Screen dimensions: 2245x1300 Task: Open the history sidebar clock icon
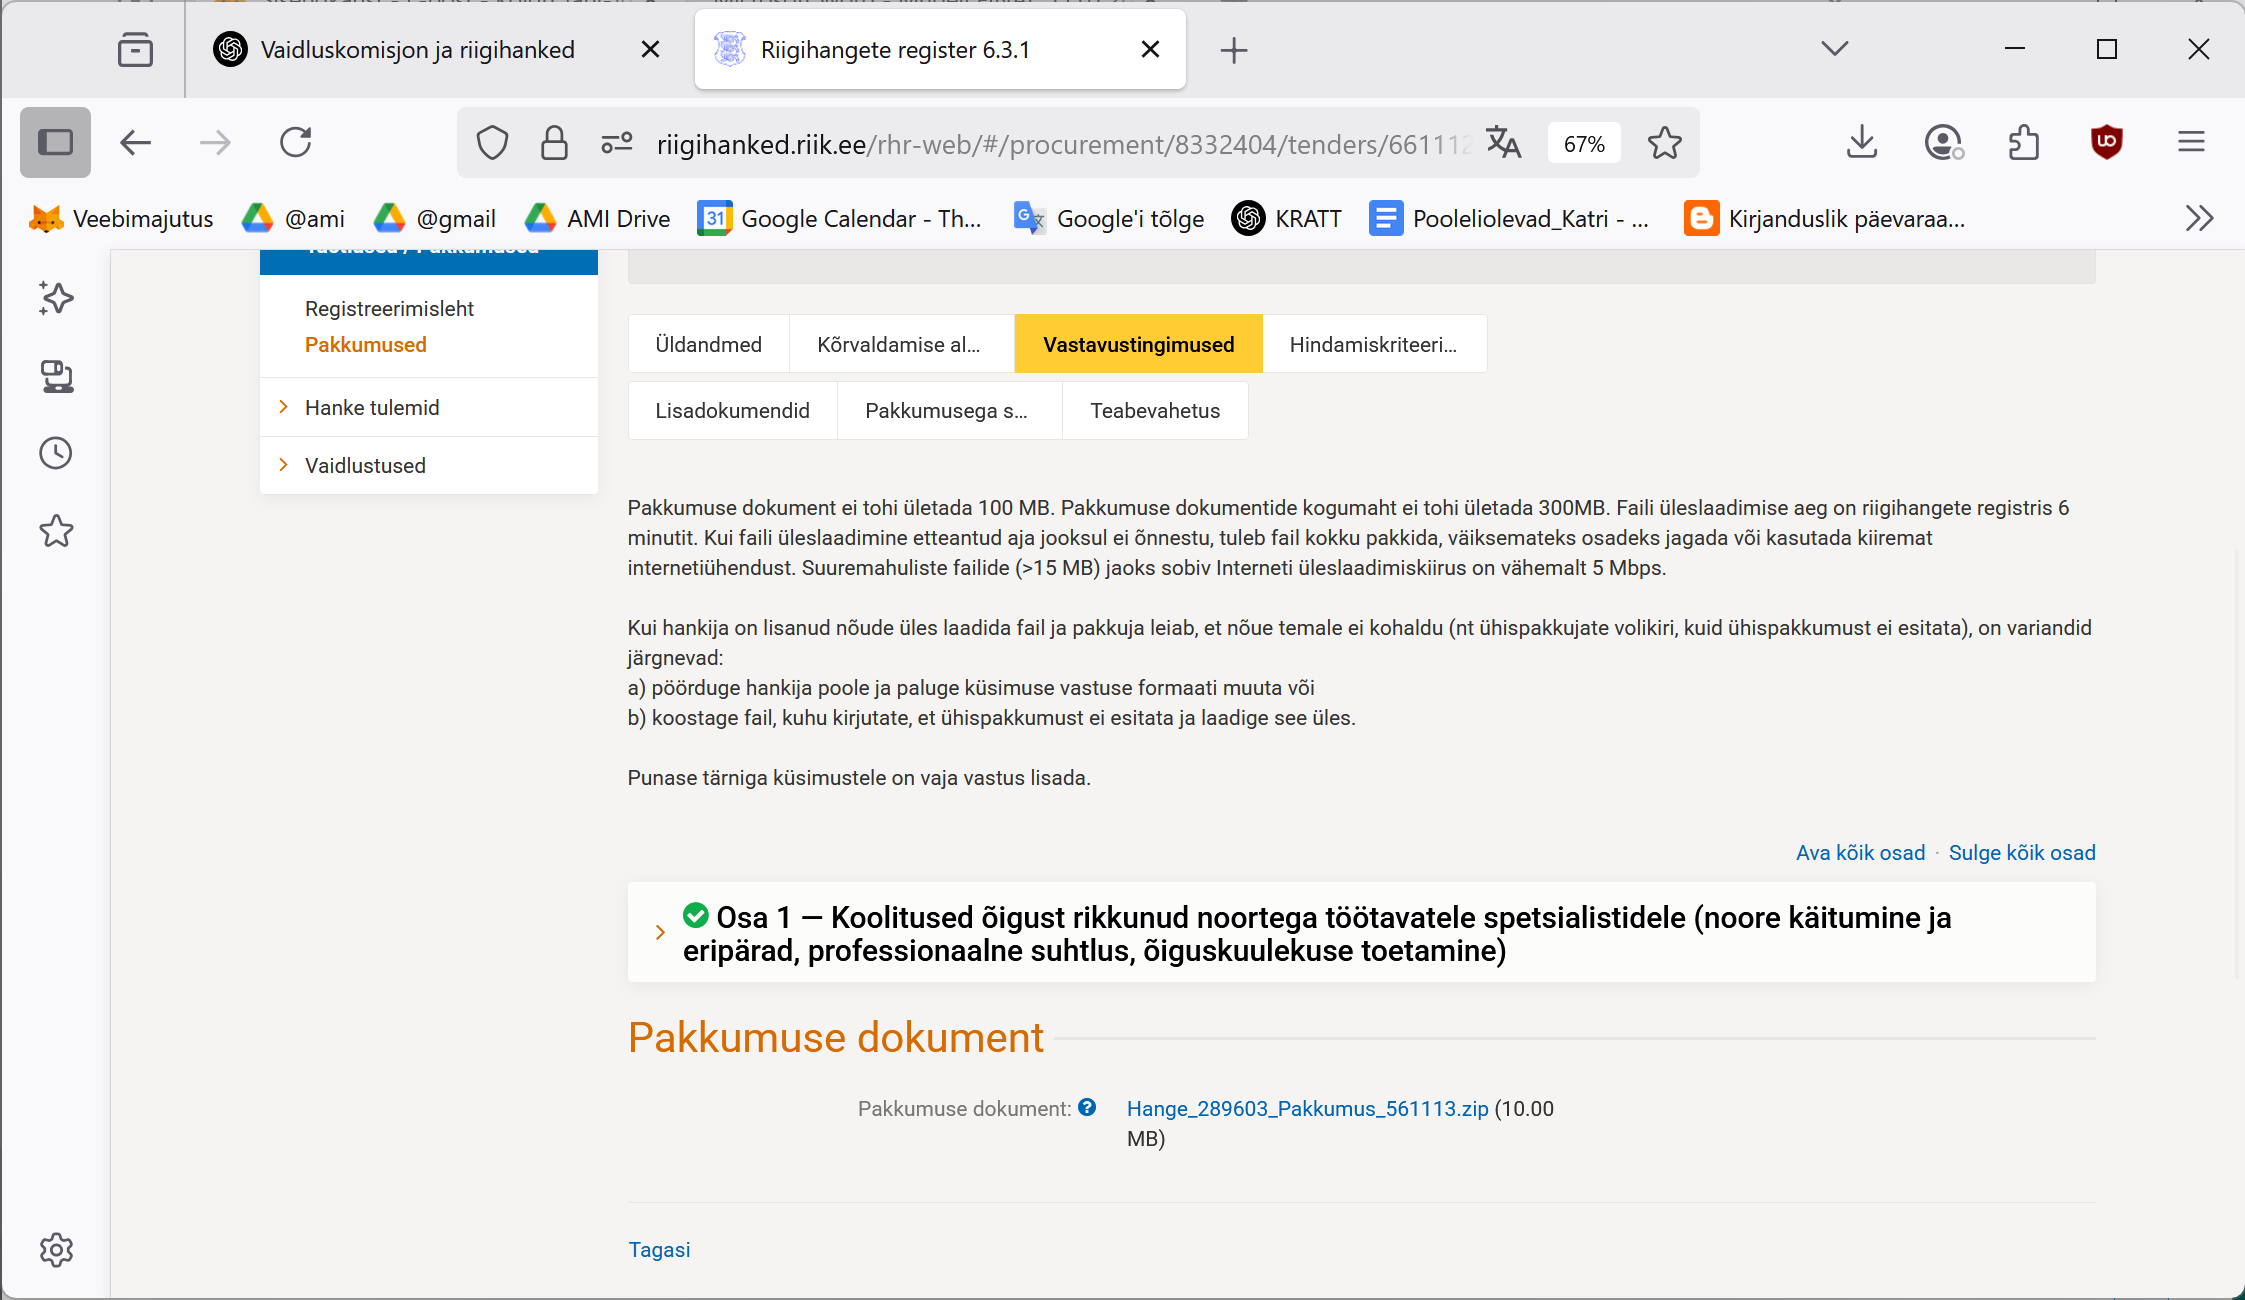56,453
